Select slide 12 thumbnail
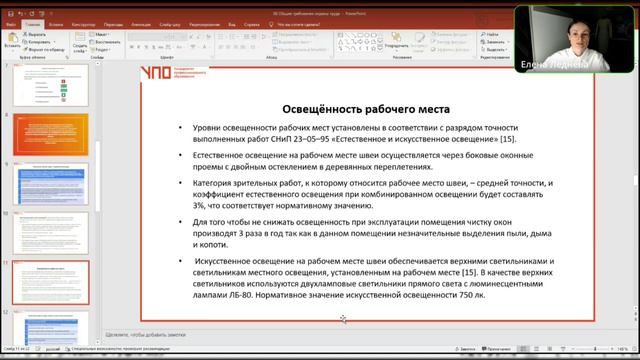The height and width of the screenshot is (360, 640). pos(51,329)
